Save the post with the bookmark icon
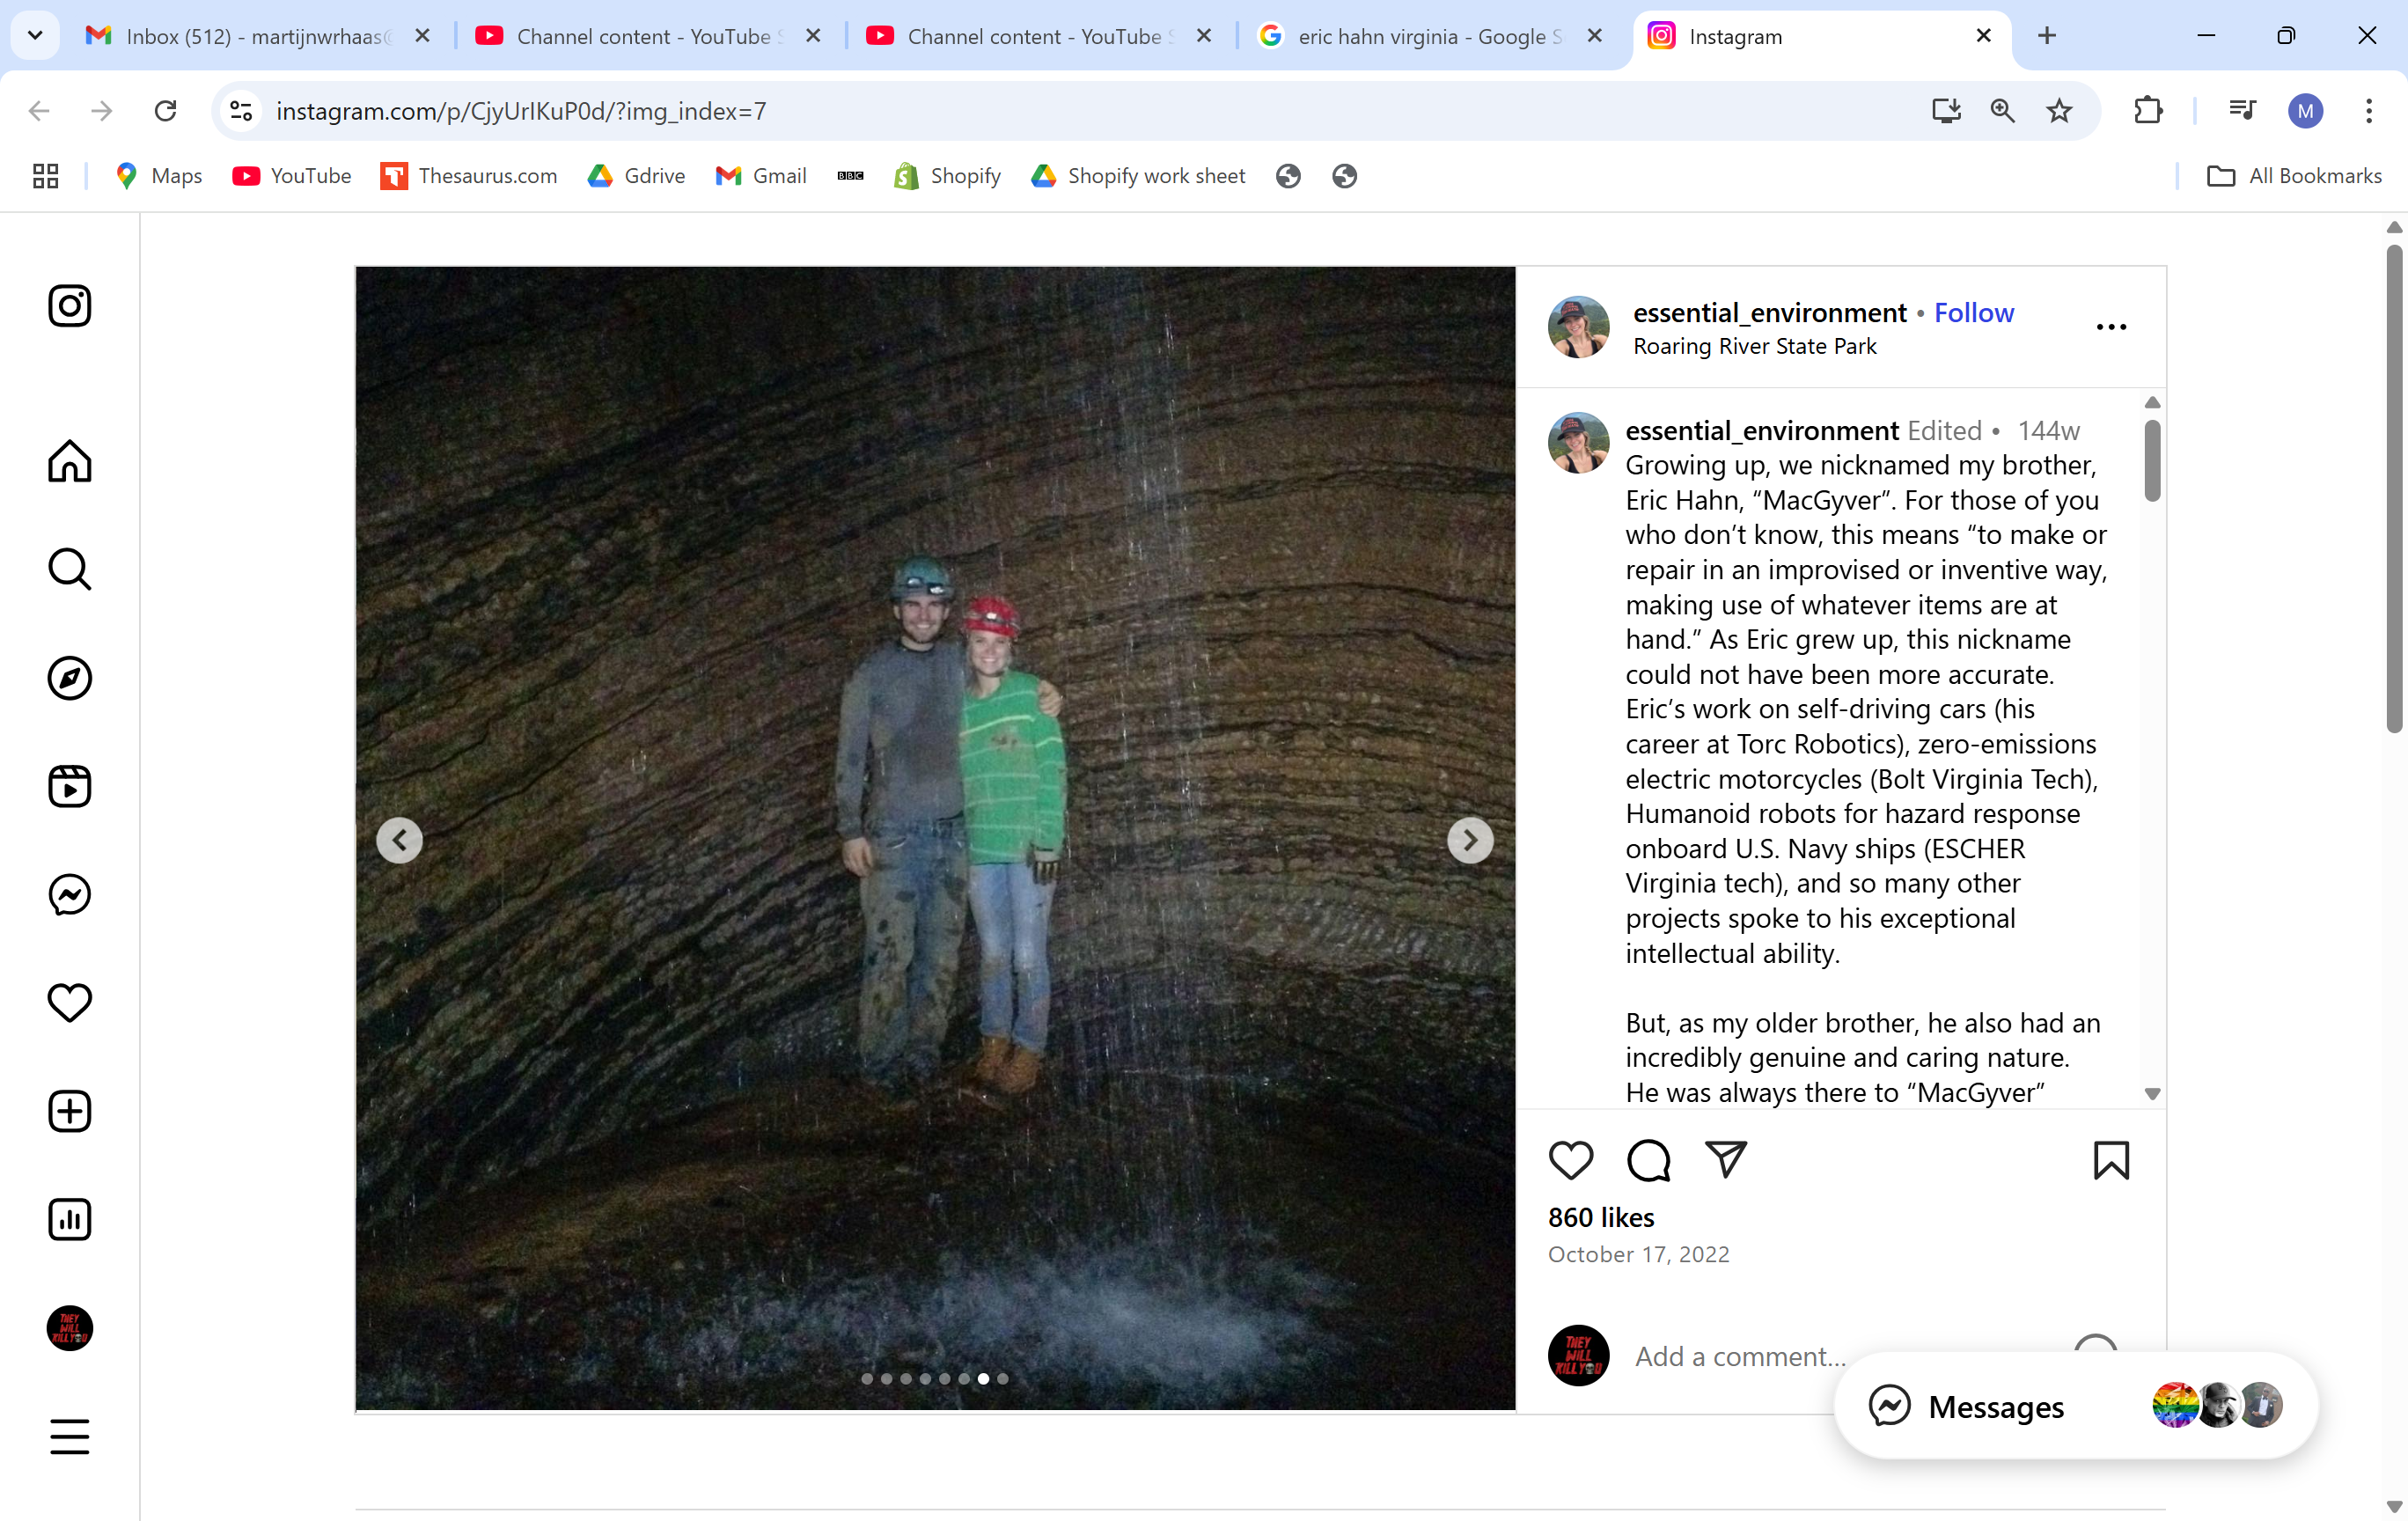Image resolution: width=2408 pixels, height=1521 pixels. point(2110,1160)
